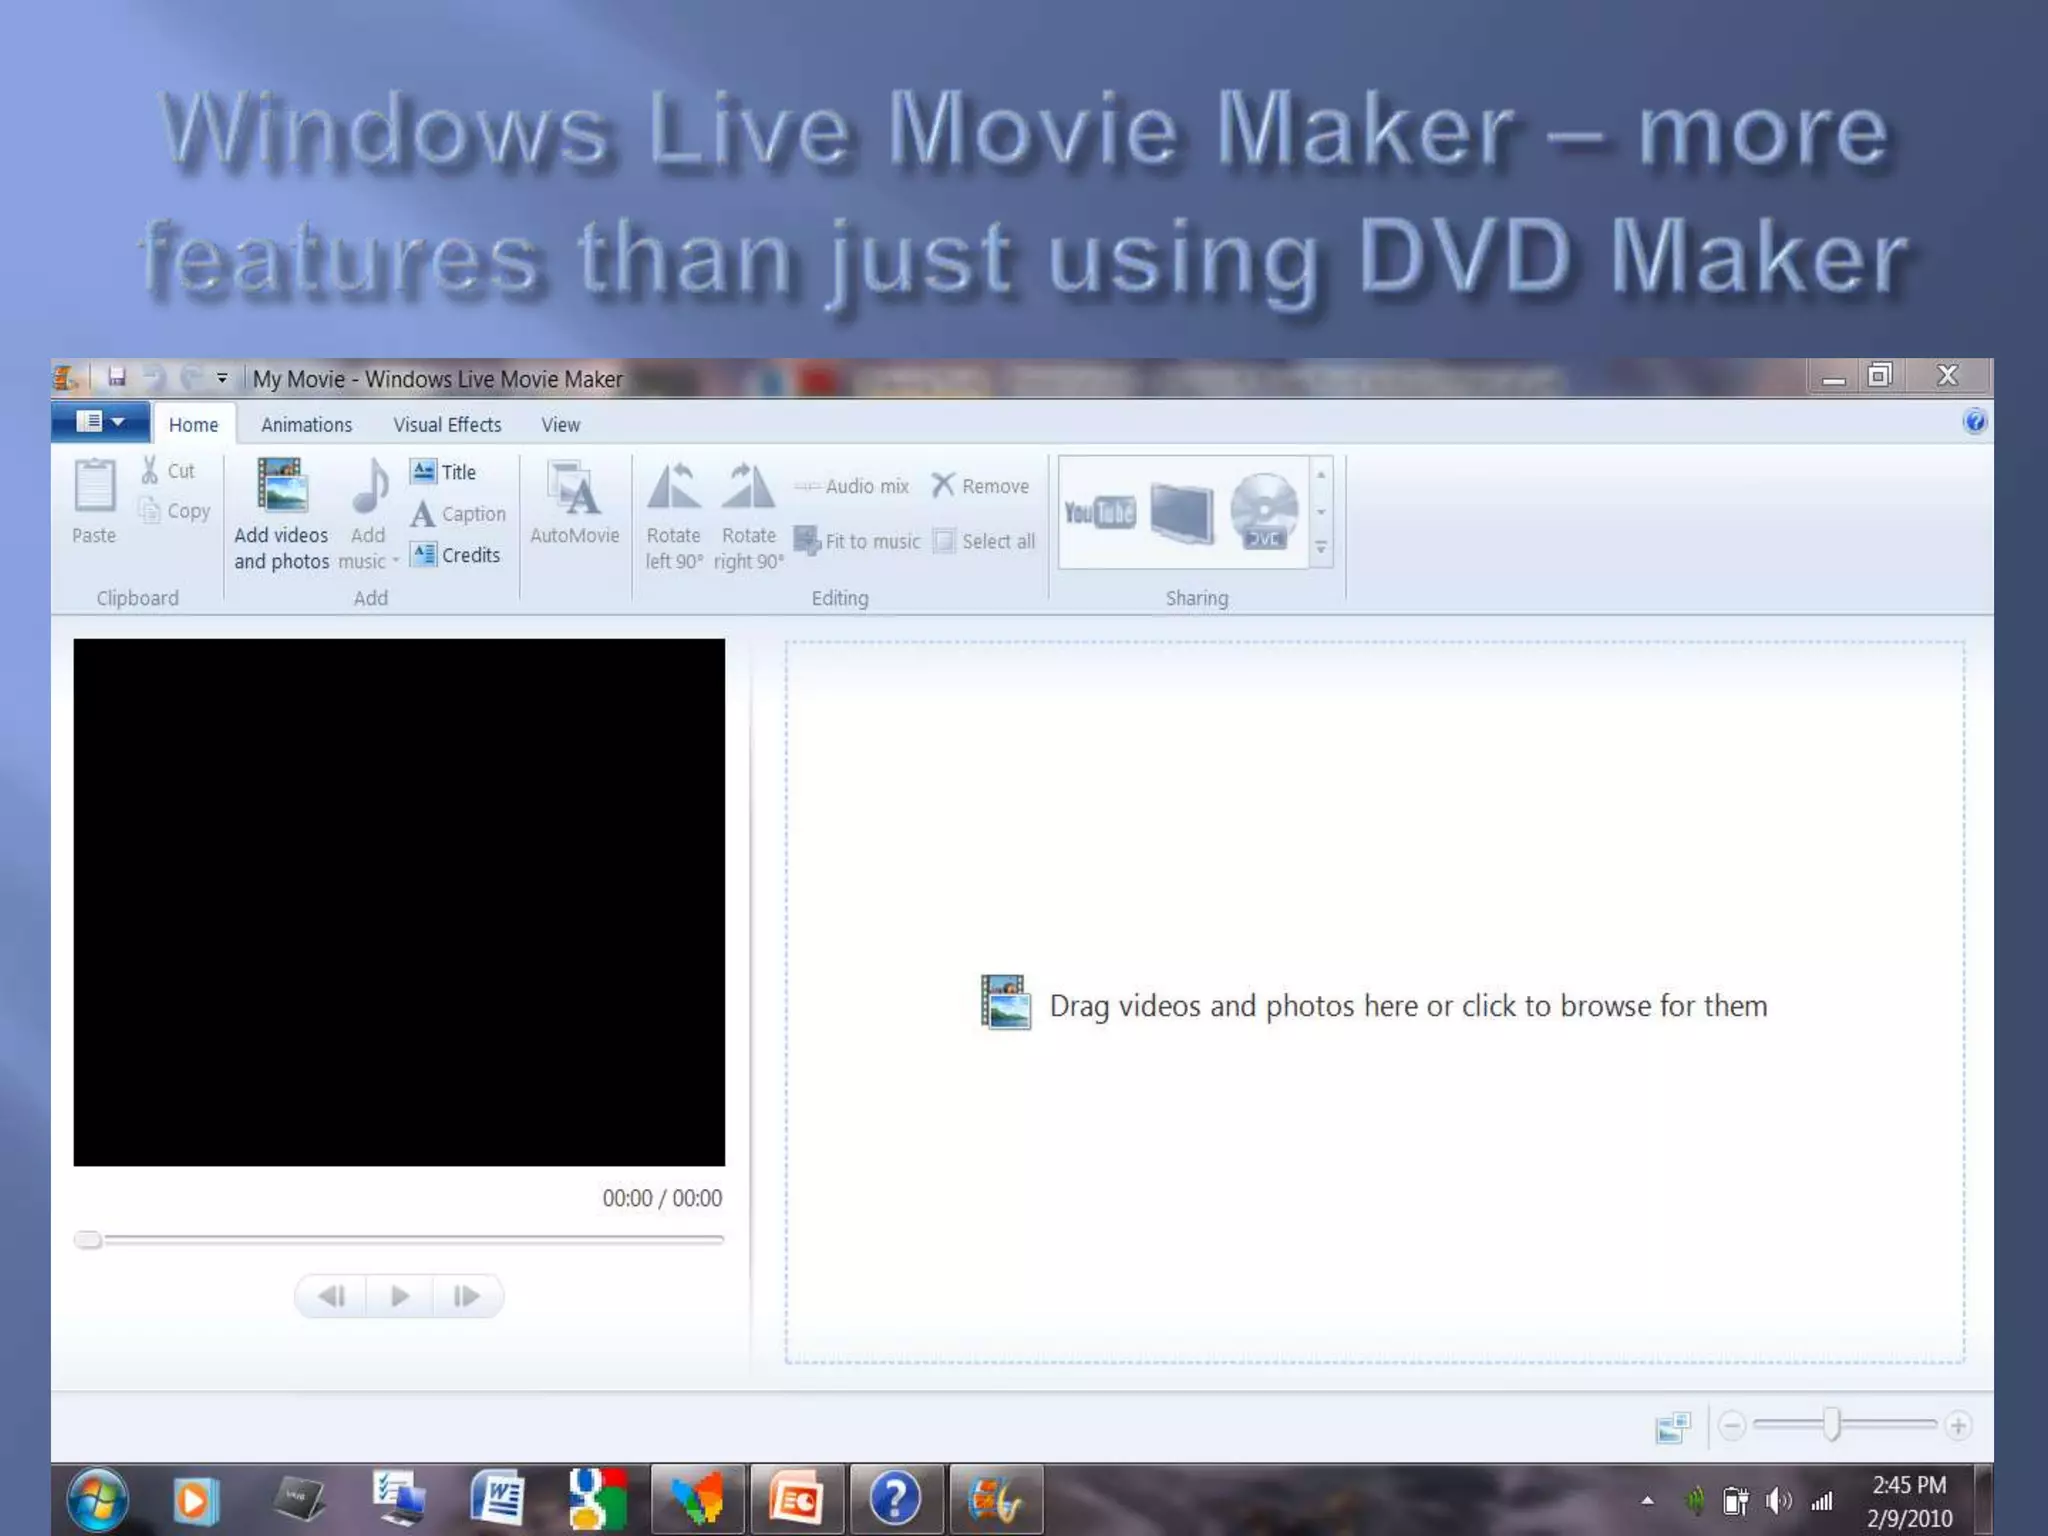
Task: Click the zoom time scale slider handle
Action: tap(1831, 1424)
